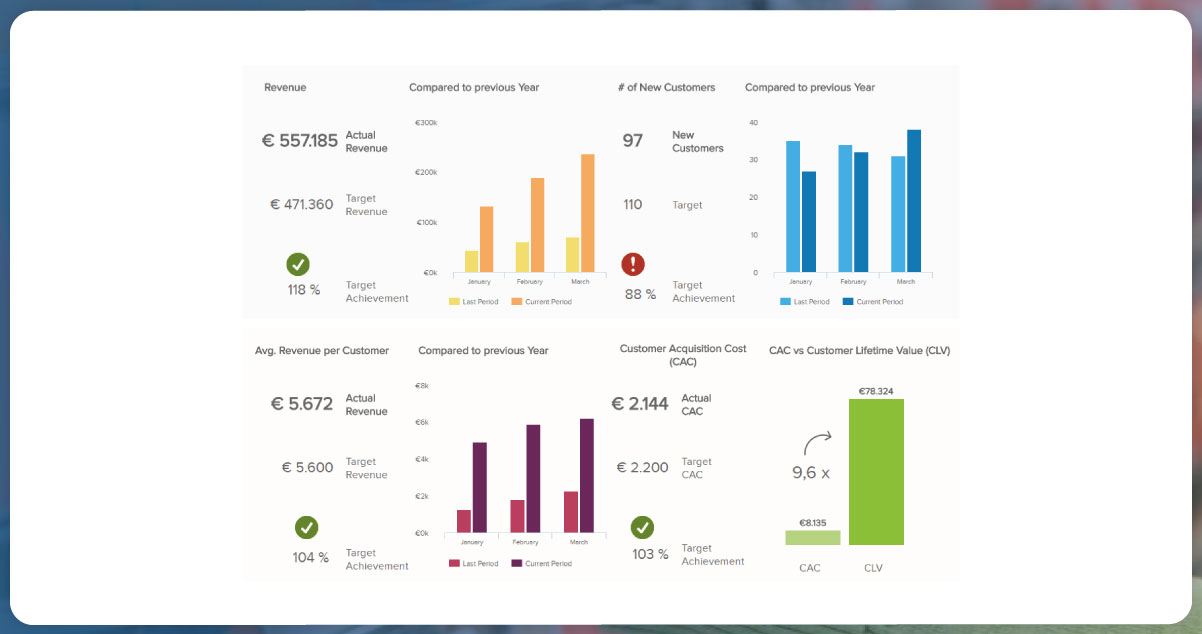Click the €8k axis label

click(x=422, y=385)
